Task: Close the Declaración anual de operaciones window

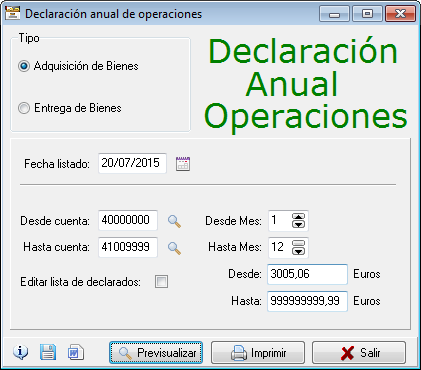Action: [x=400, y=14]
